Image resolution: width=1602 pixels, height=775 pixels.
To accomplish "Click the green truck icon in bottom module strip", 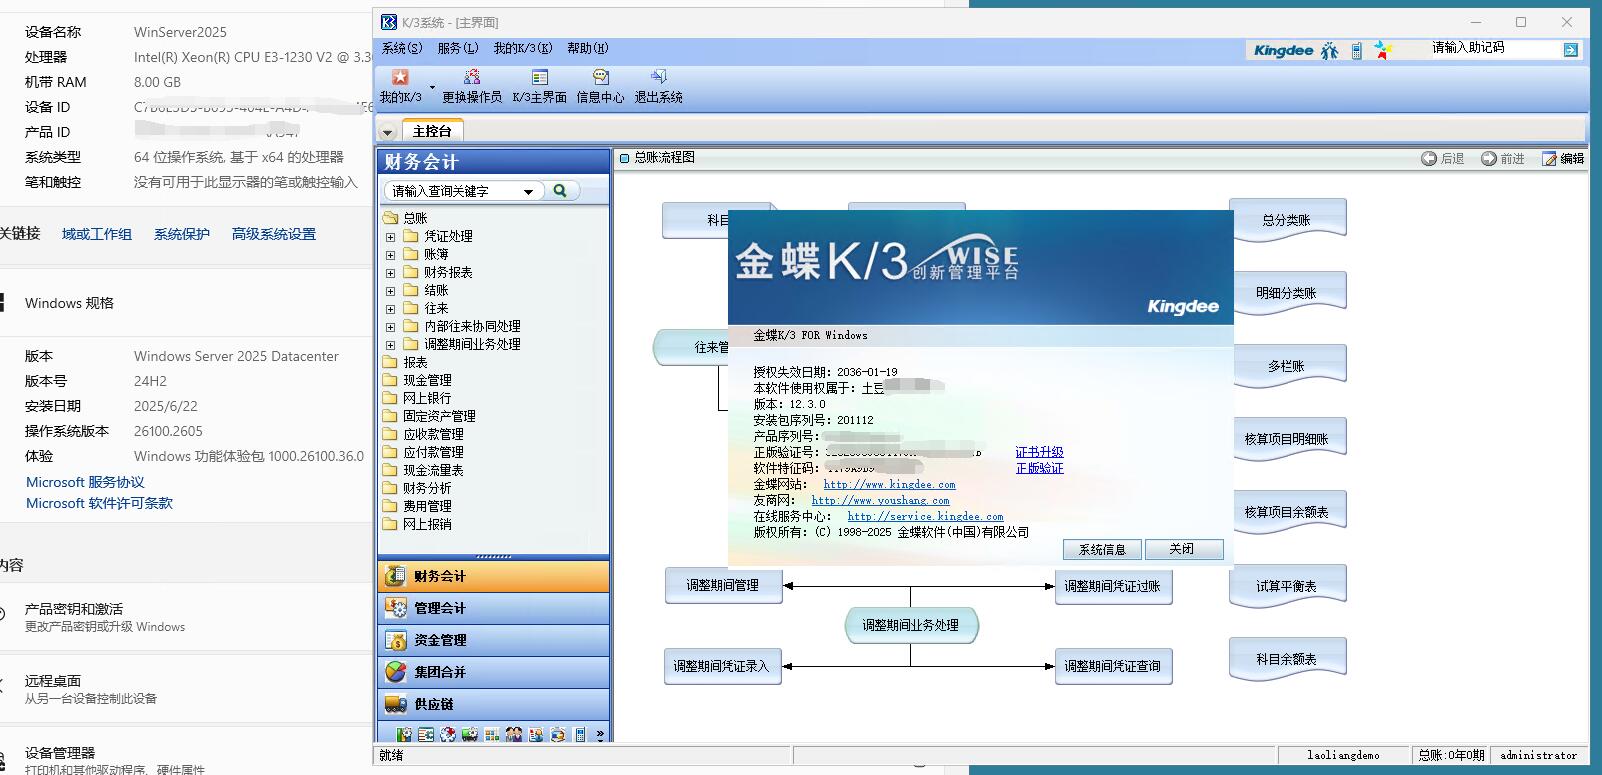I will coord(470,735).
